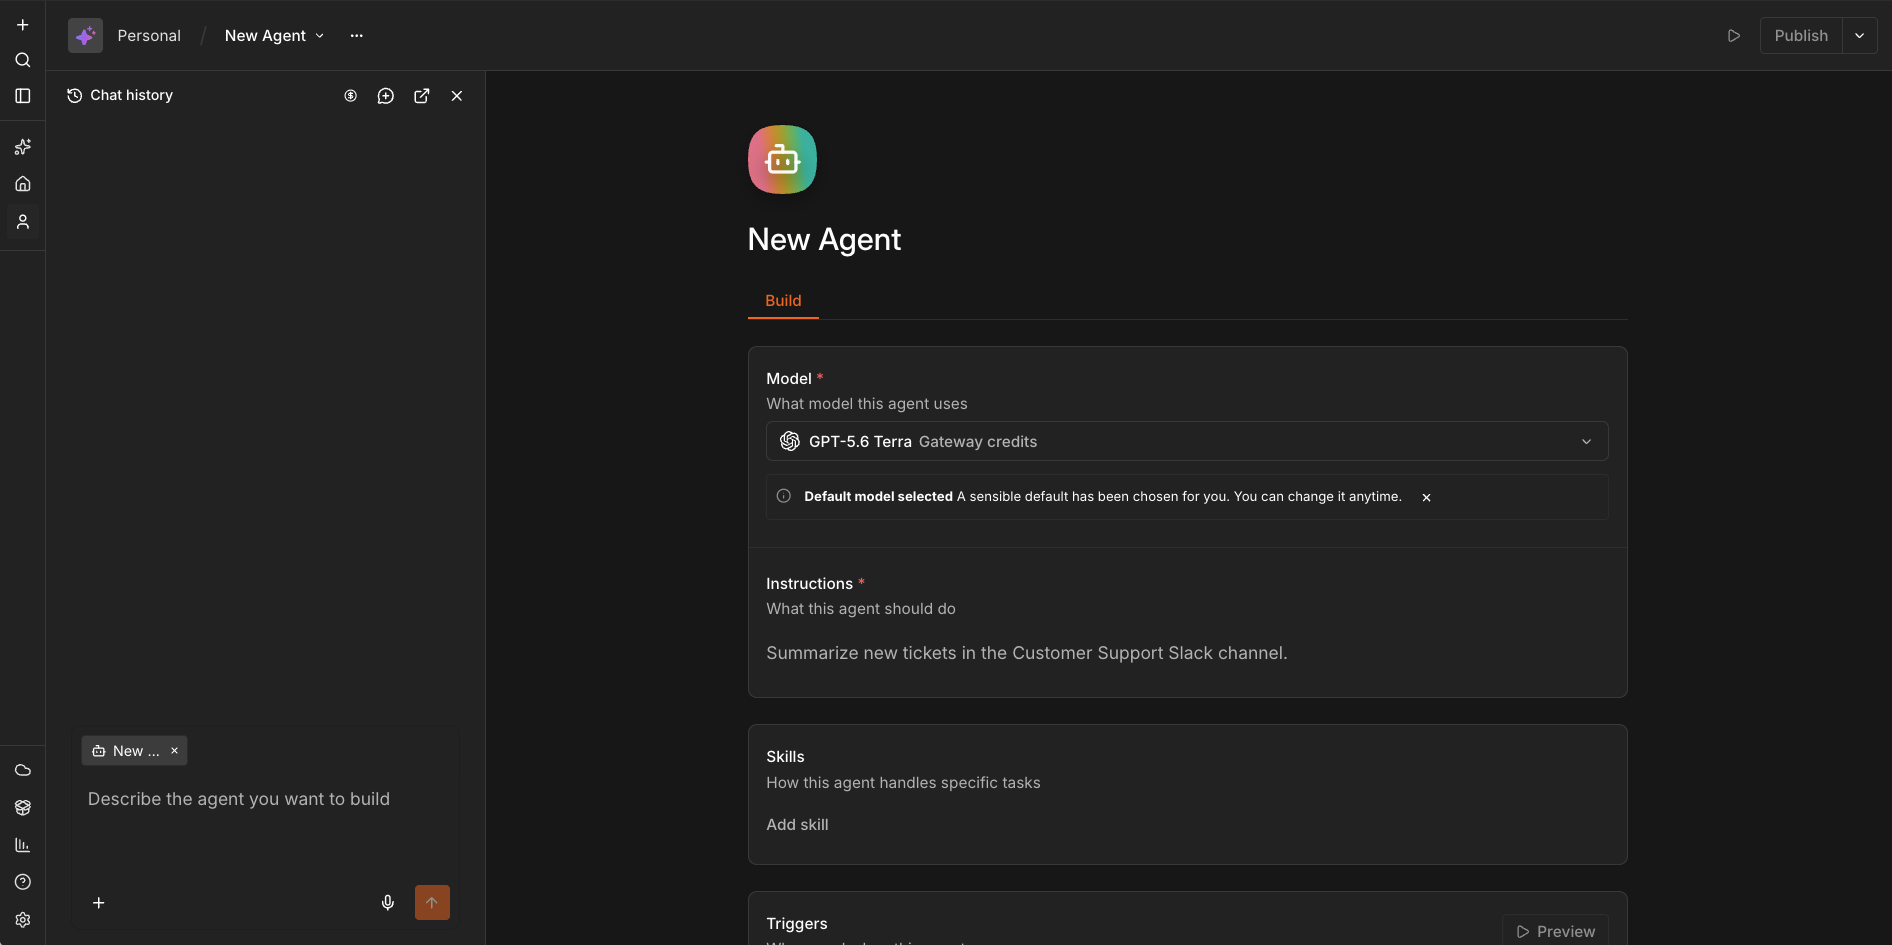
Task: Go to home via sidebar house icon
Action: point(23,184)
